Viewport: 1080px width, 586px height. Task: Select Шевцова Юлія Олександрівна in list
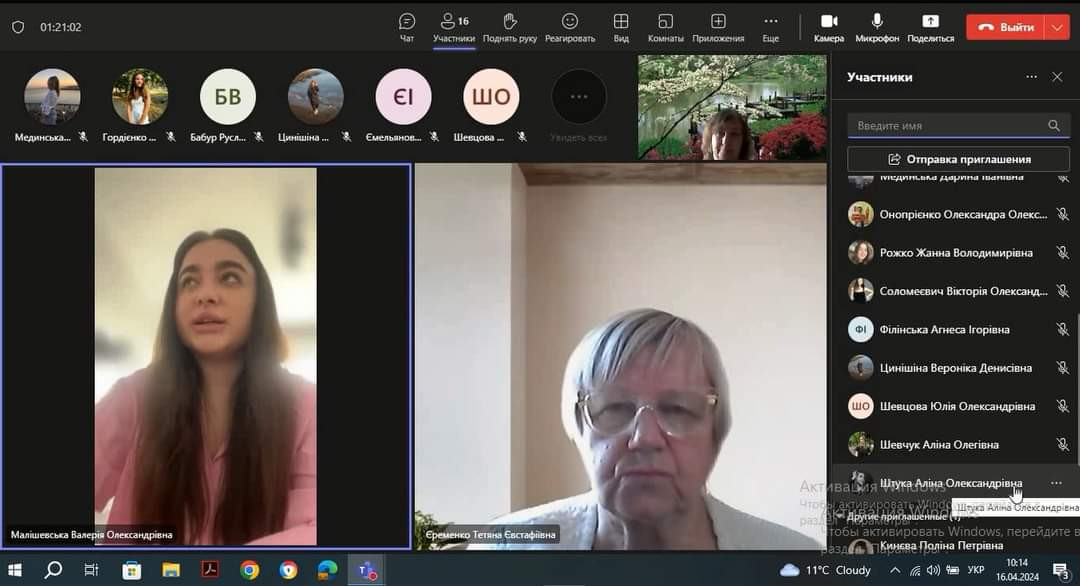coord(958,406)
